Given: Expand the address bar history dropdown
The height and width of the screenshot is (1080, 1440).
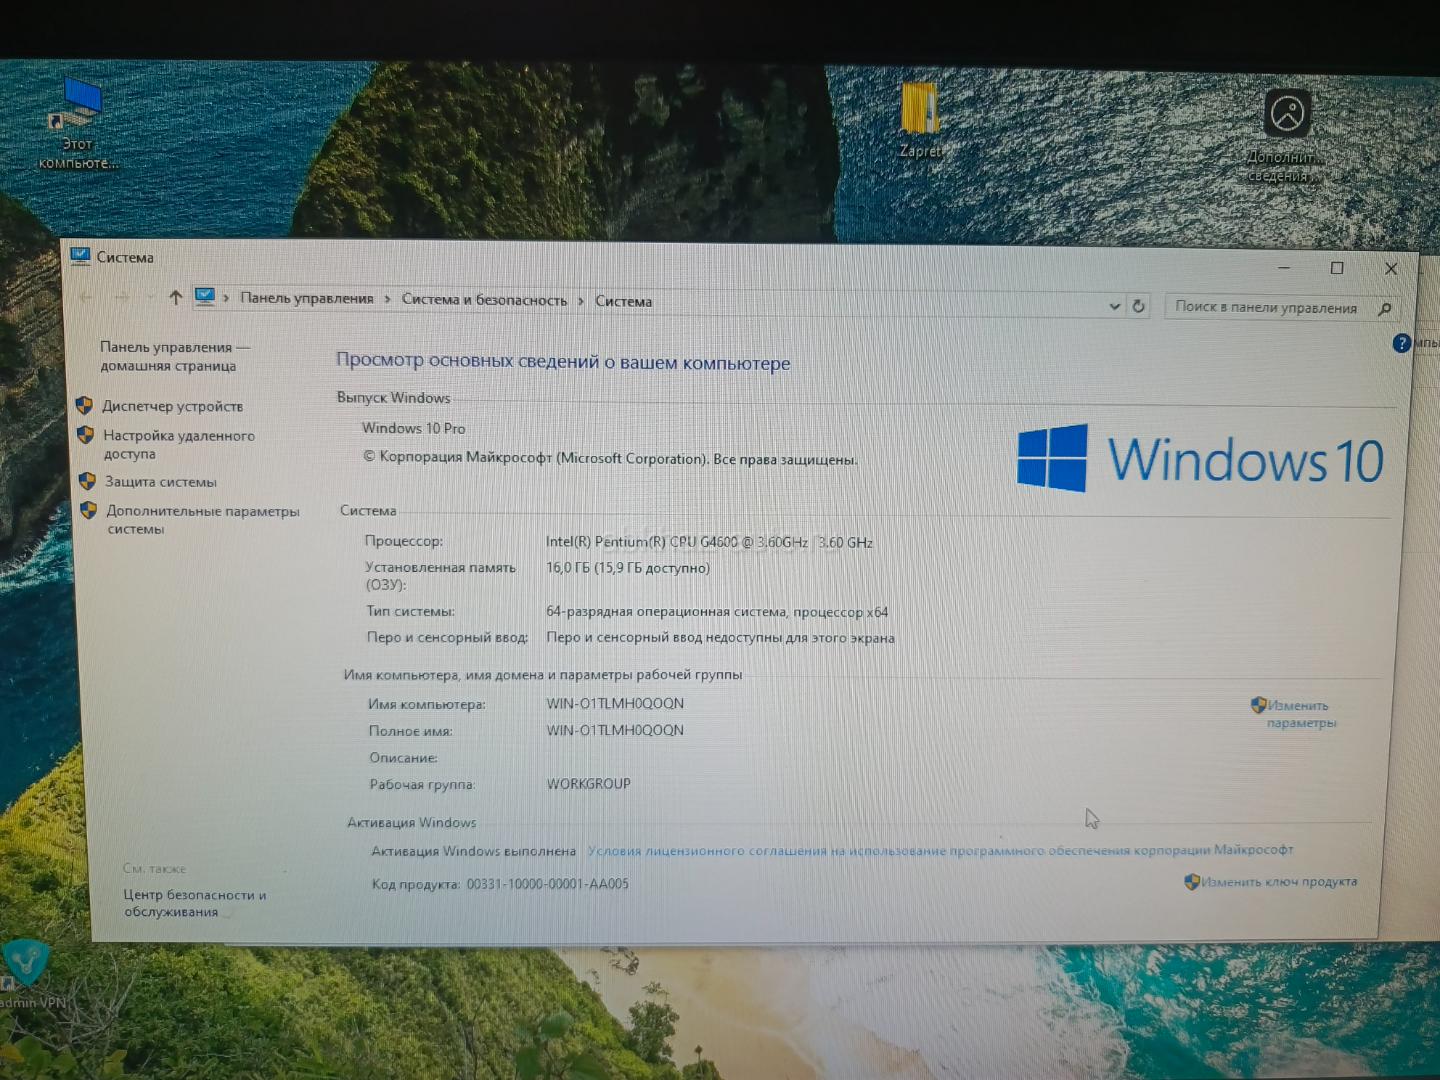Looking at the screenshot, I should coord(1114,306).
